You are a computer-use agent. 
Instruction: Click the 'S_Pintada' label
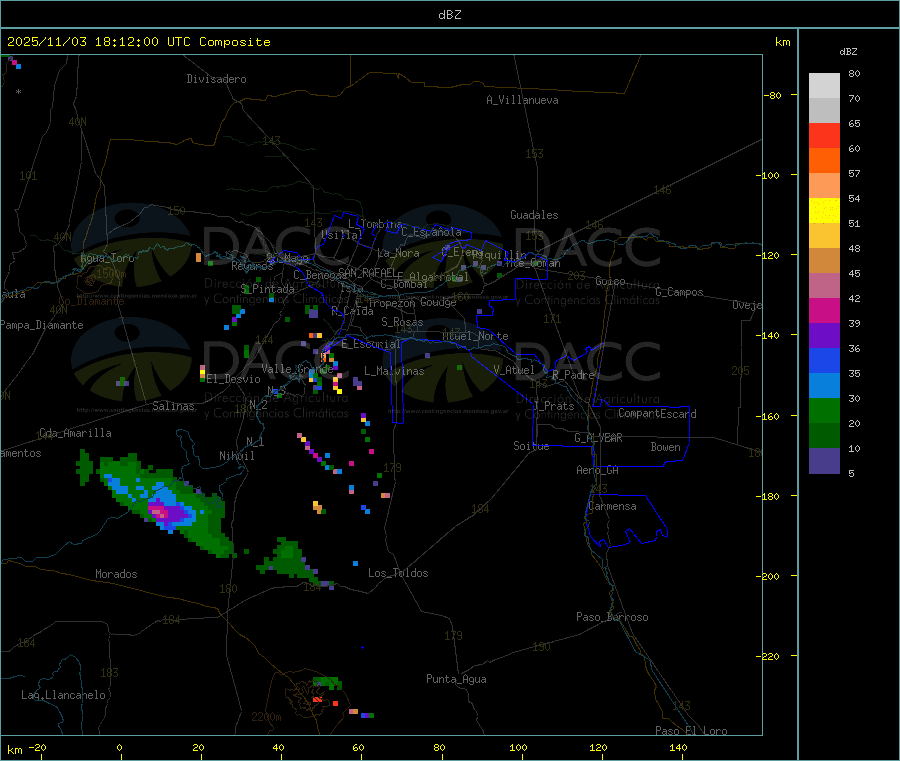click(x=267, y=289)
